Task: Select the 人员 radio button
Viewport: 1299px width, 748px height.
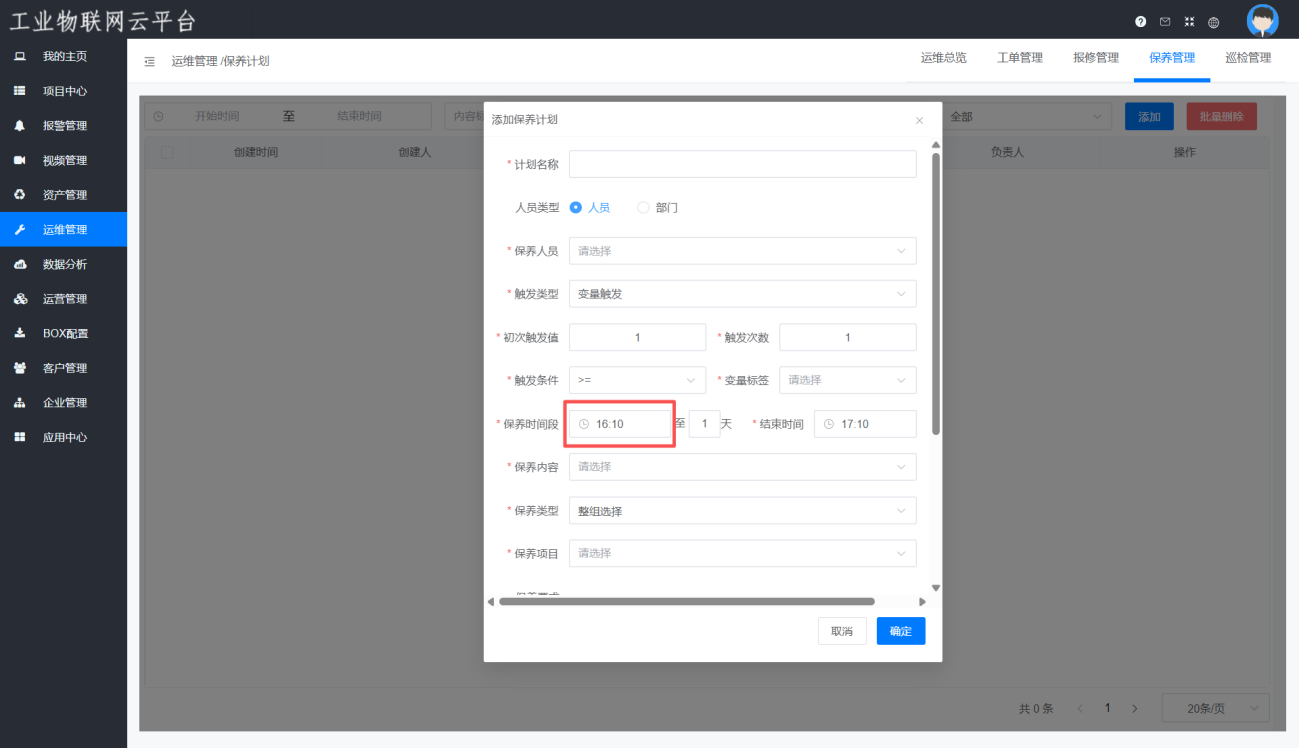Action: [x=576, y=208]
